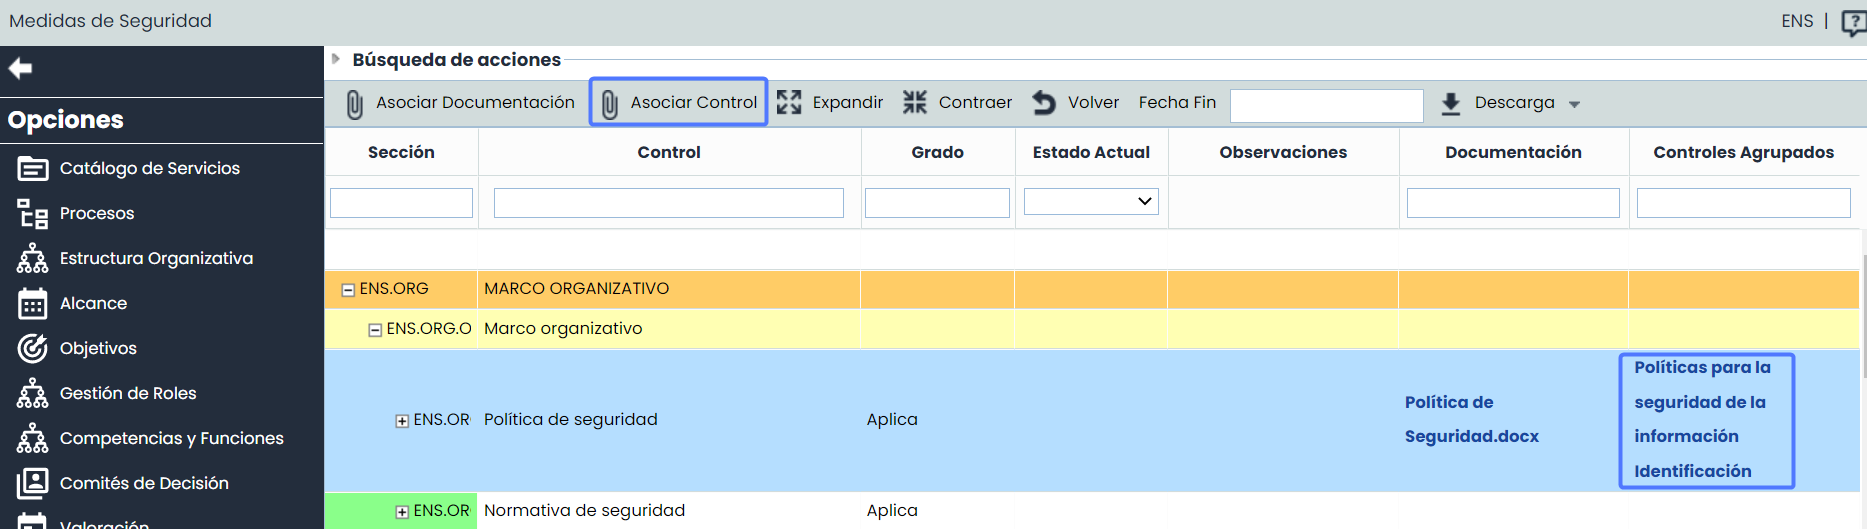Viewport: 1867px width, 529px height.
Task: Click the back arrow icon in sidebar
Action: coord(20,68)
